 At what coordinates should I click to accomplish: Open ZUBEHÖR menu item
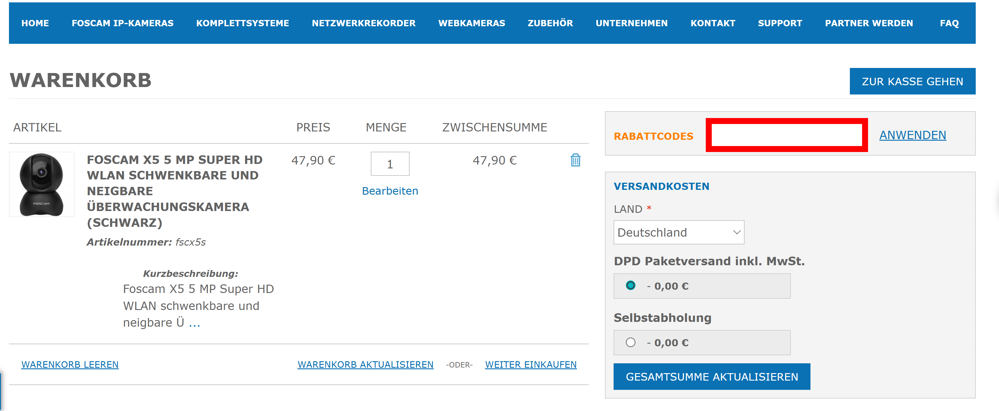[x=550, y=23]
